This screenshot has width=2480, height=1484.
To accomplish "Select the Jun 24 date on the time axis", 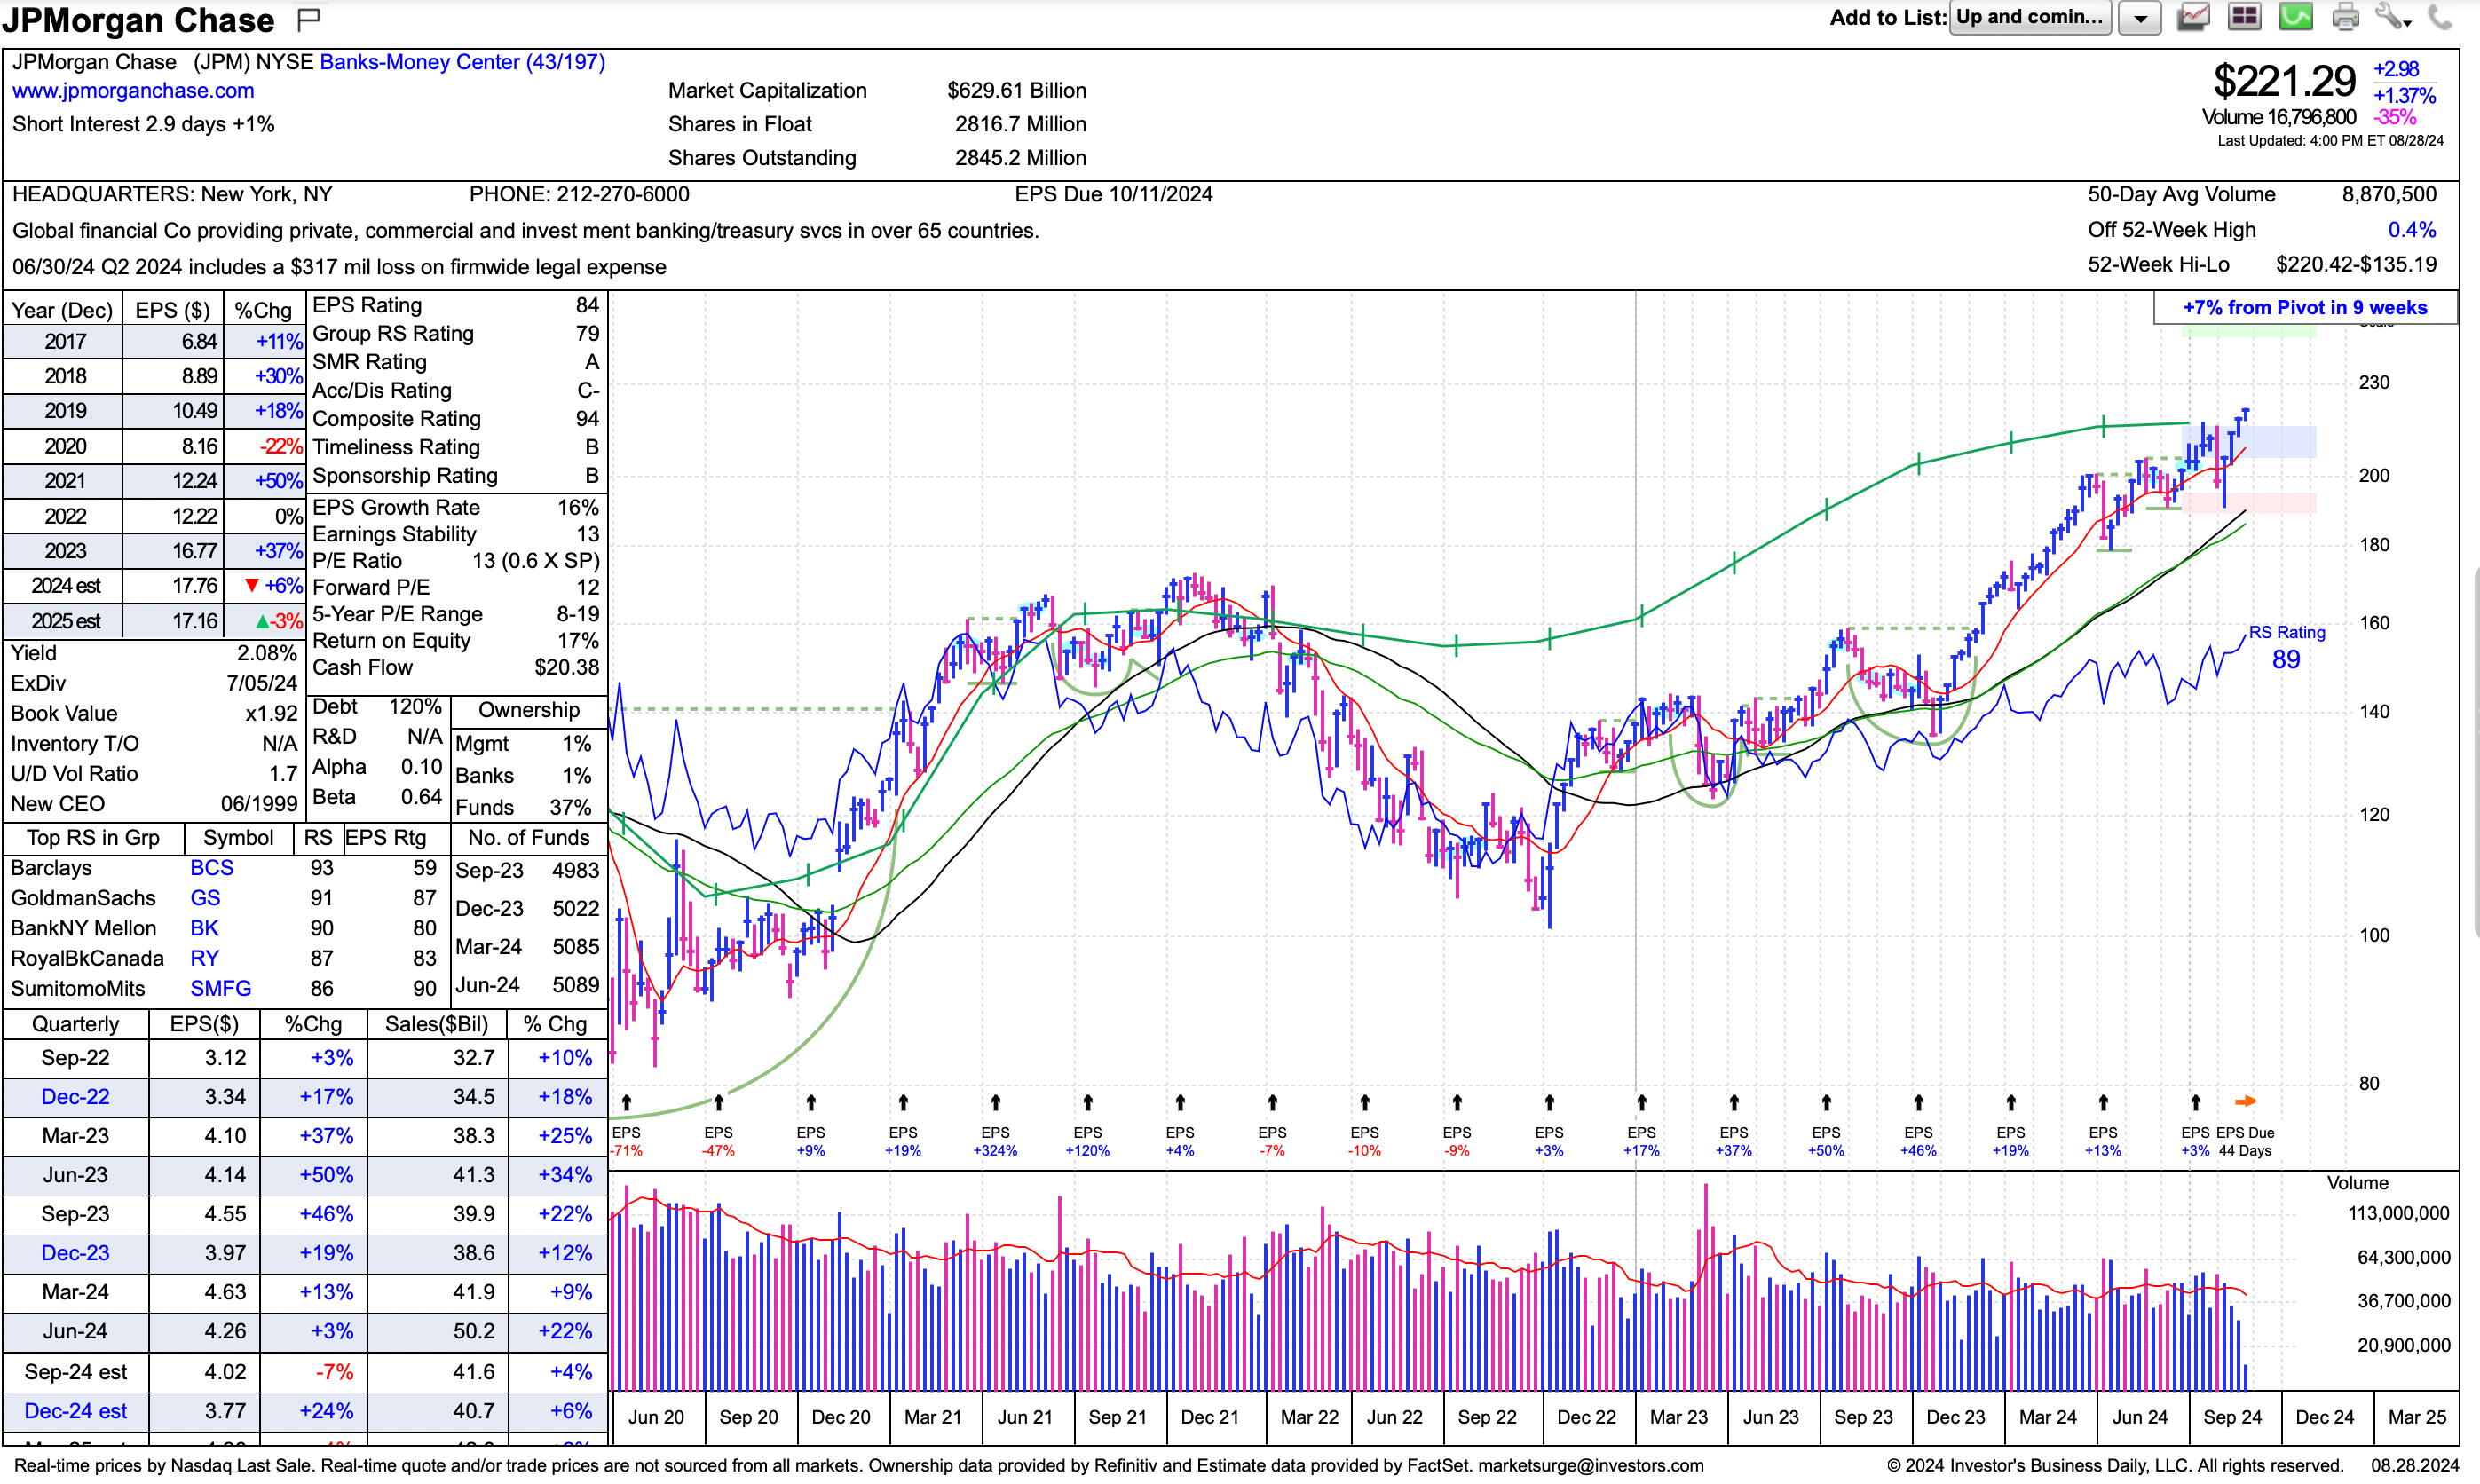I will click(x=2140, y=1417).
